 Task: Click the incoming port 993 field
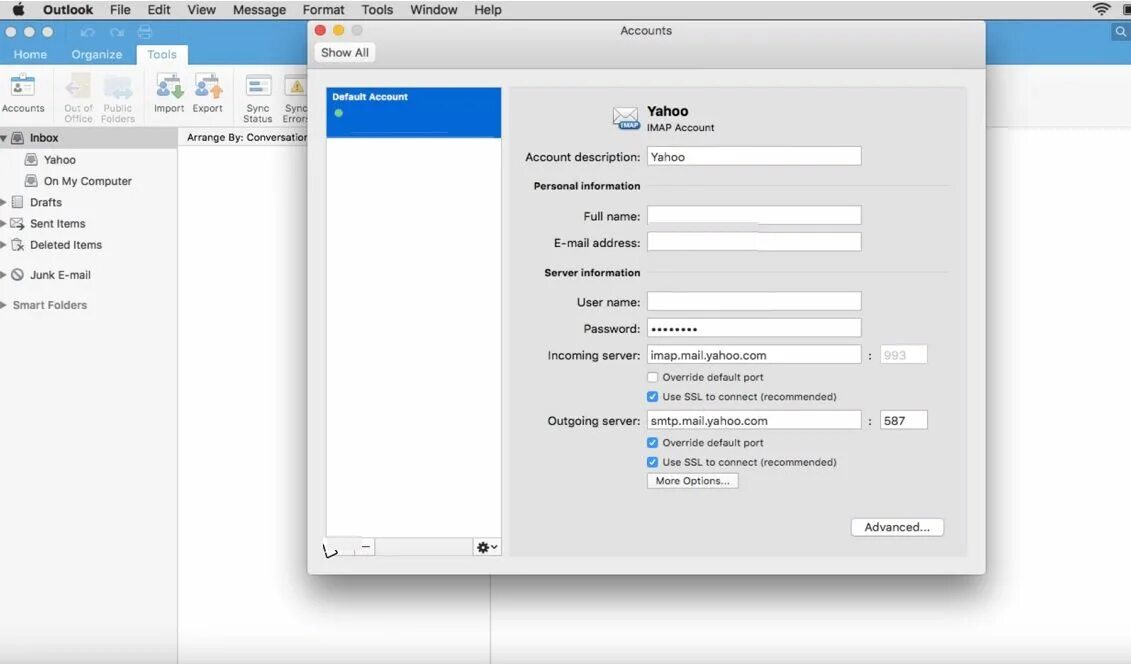coord(903,355)
